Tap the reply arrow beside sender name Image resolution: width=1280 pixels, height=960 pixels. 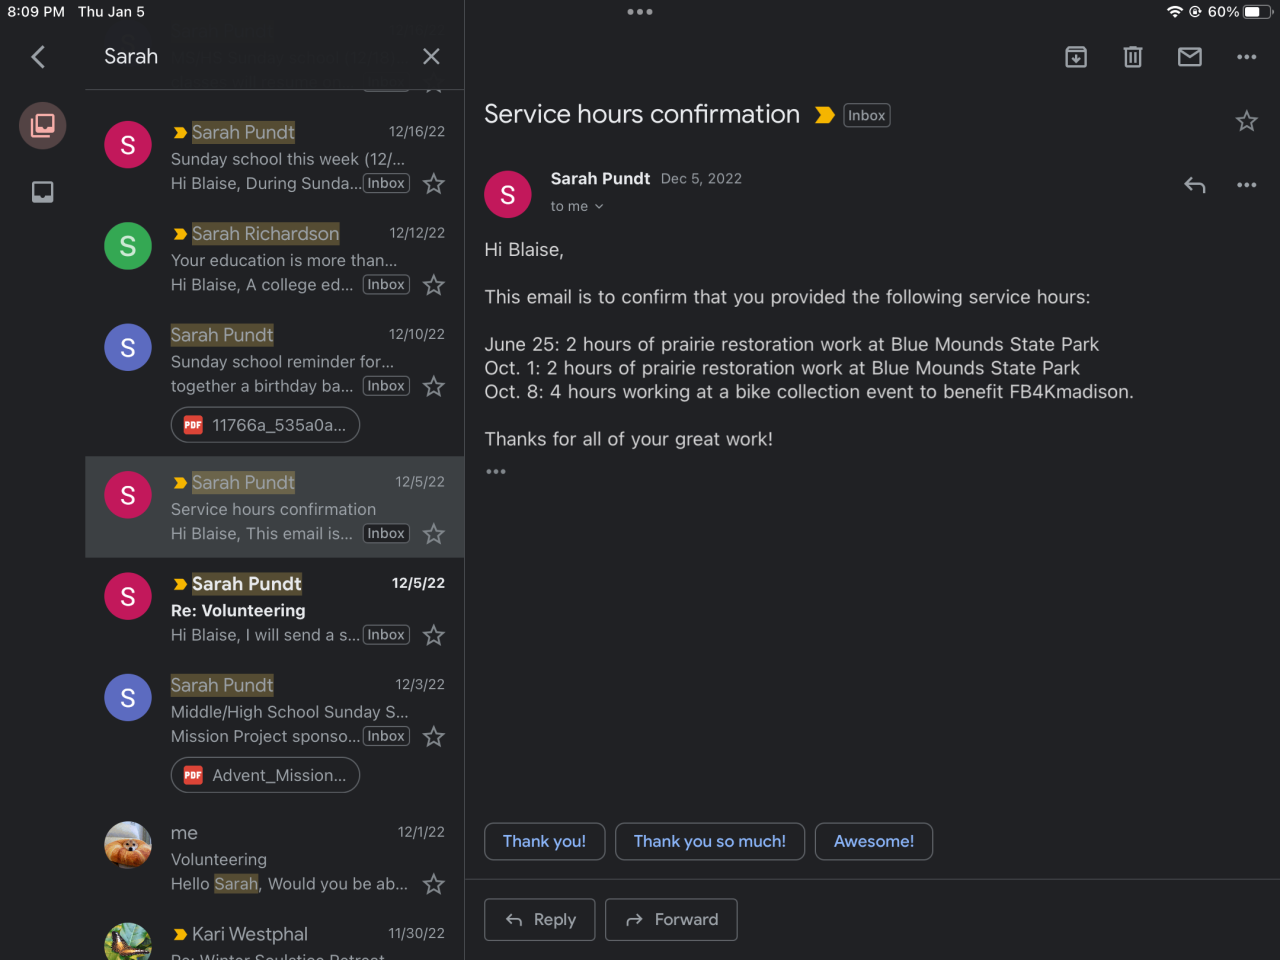click(1194, 185)
